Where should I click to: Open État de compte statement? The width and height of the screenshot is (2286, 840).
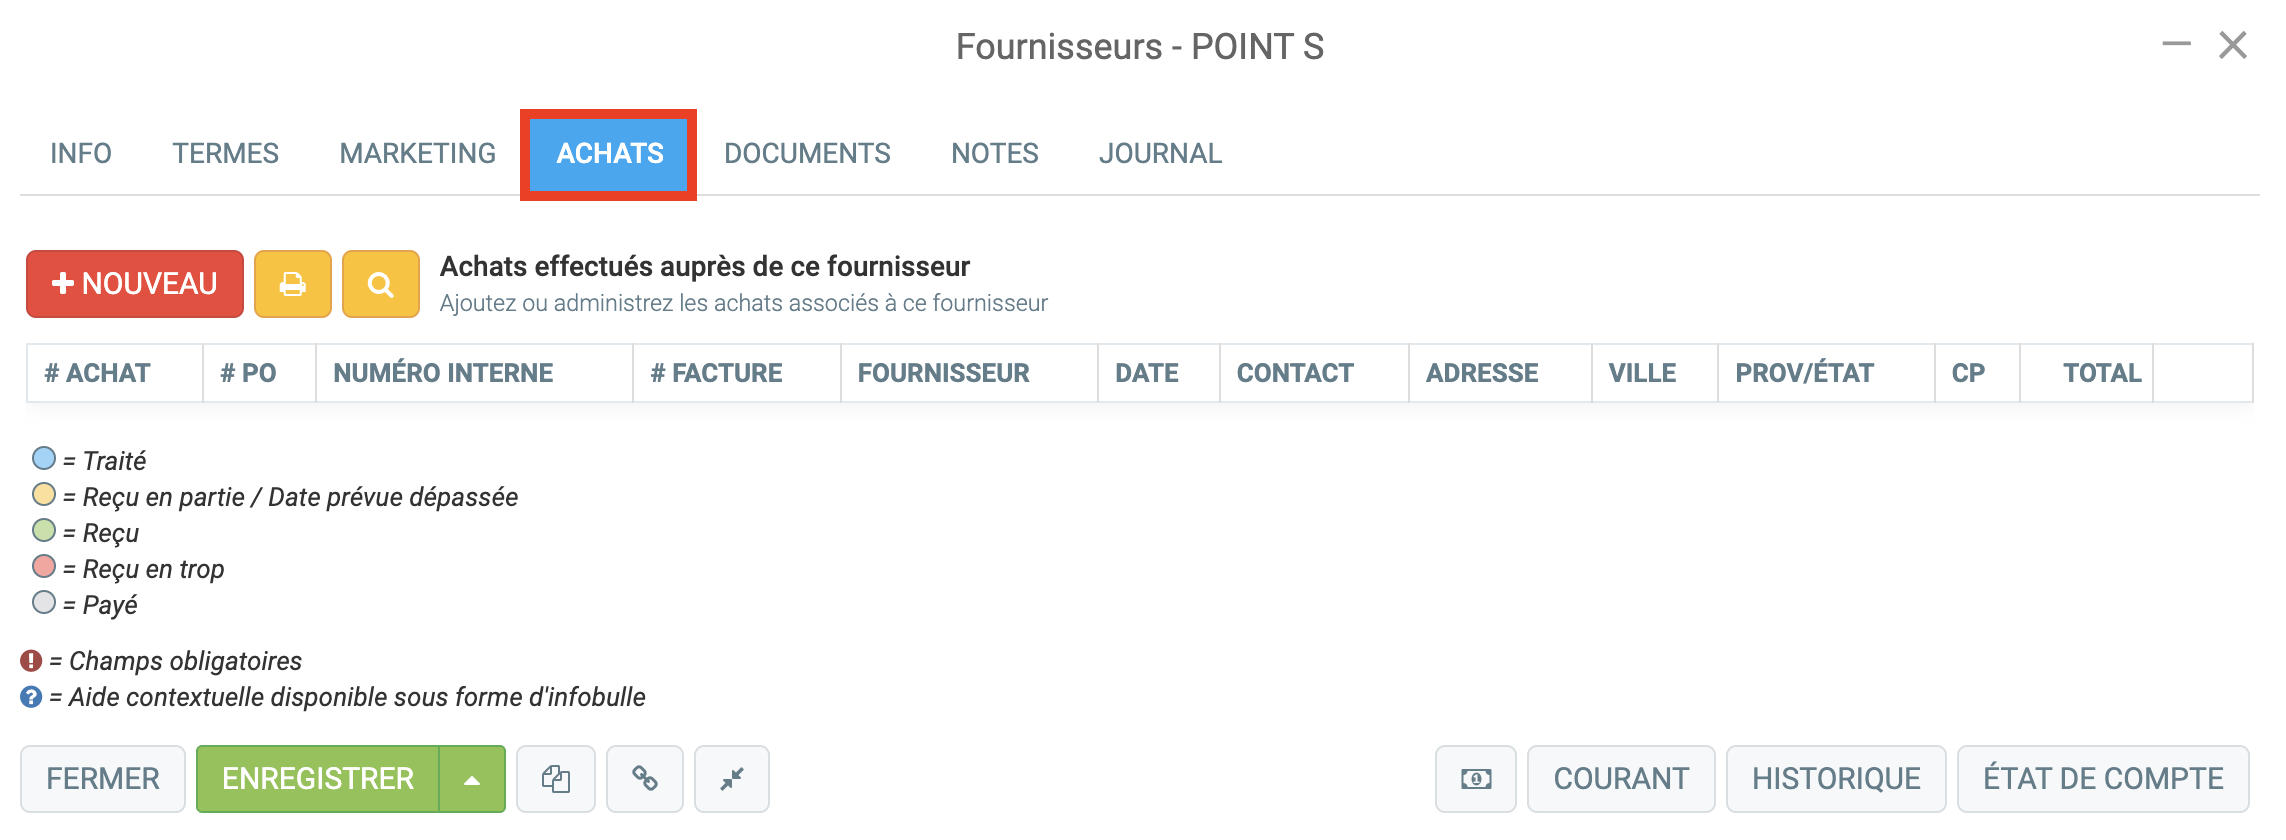(2103, 778)
